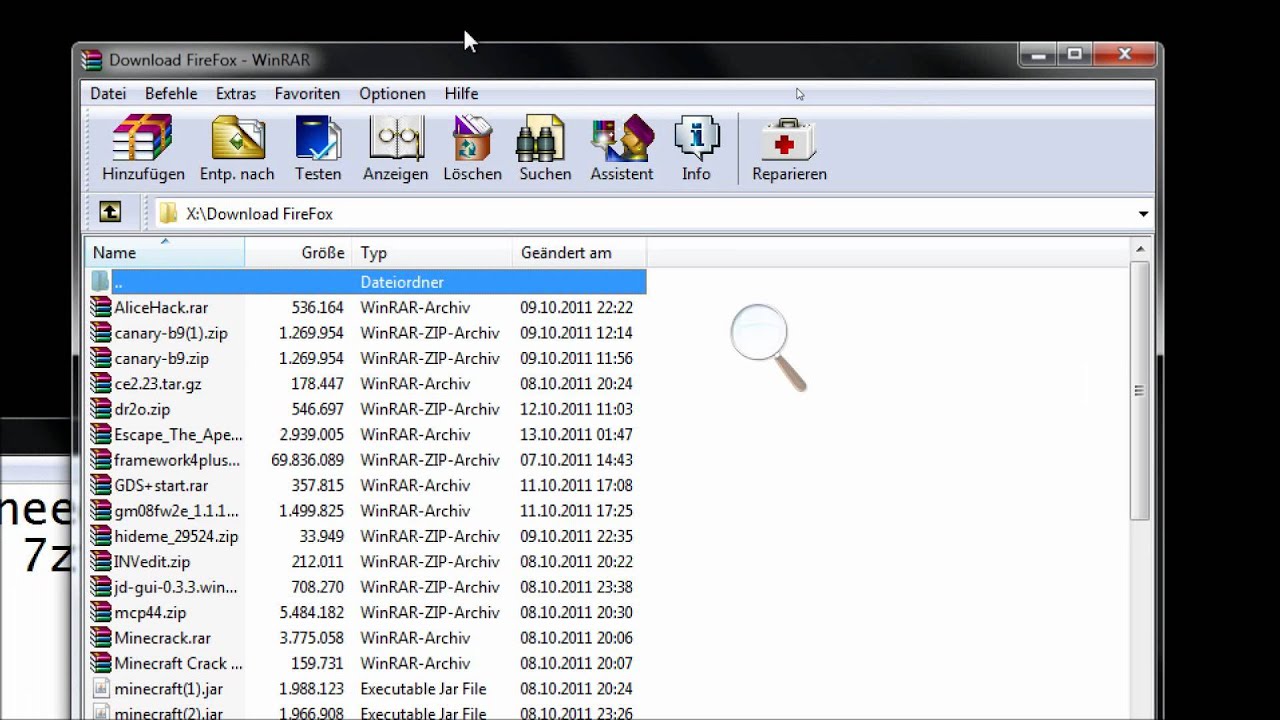This screenshot has width=1280, height=720.
Task: Click the 3.775.058 size value
Action: click(311, 637)
